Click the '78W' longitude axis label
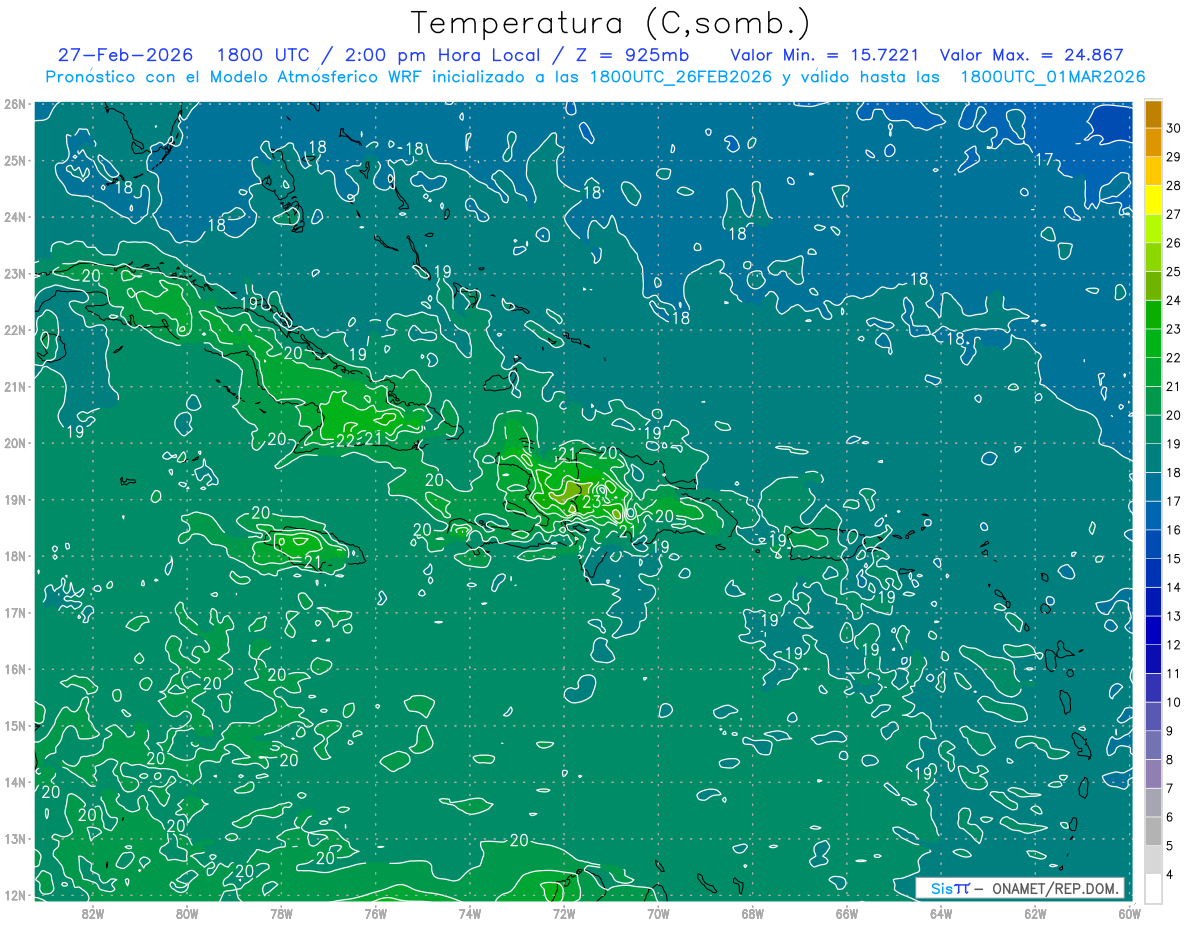The image size is (1200, 927). (x=281, y=914)
